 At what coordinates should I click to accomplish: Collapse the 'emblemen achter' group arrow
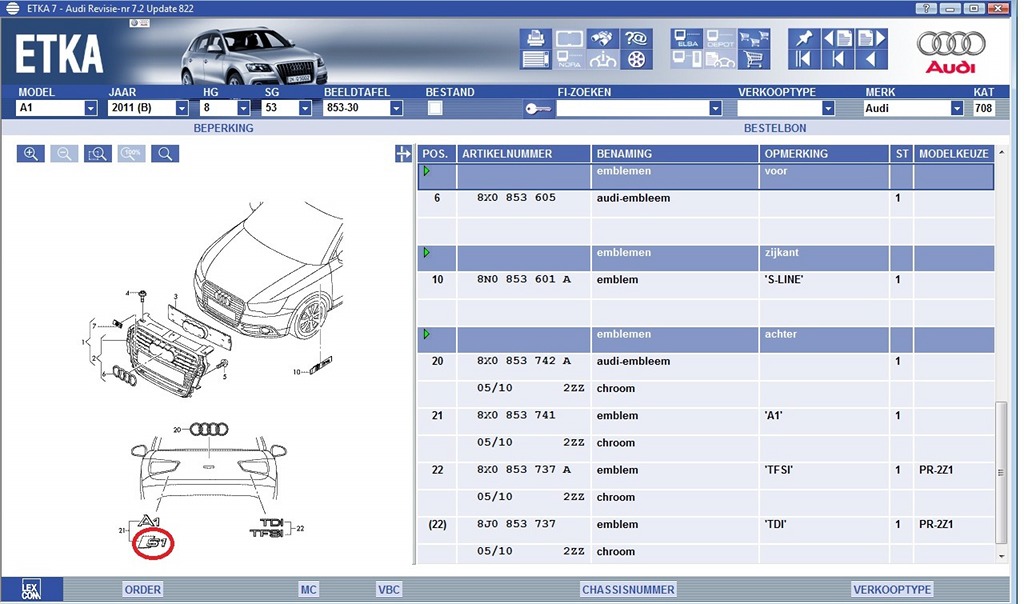point(426,334)
